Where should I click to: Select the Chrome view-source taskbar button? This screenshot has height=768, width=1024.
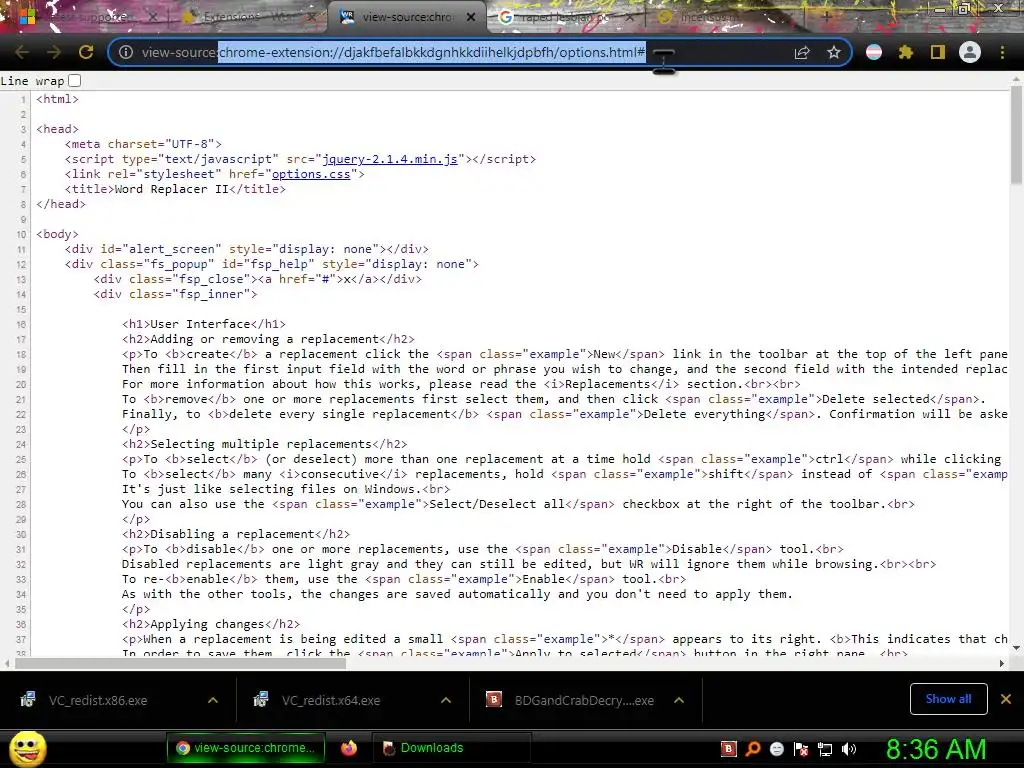245,748
